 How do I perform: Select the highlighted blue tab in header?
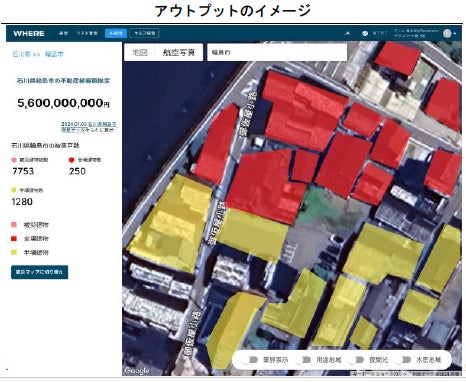[x=116, y=33]
